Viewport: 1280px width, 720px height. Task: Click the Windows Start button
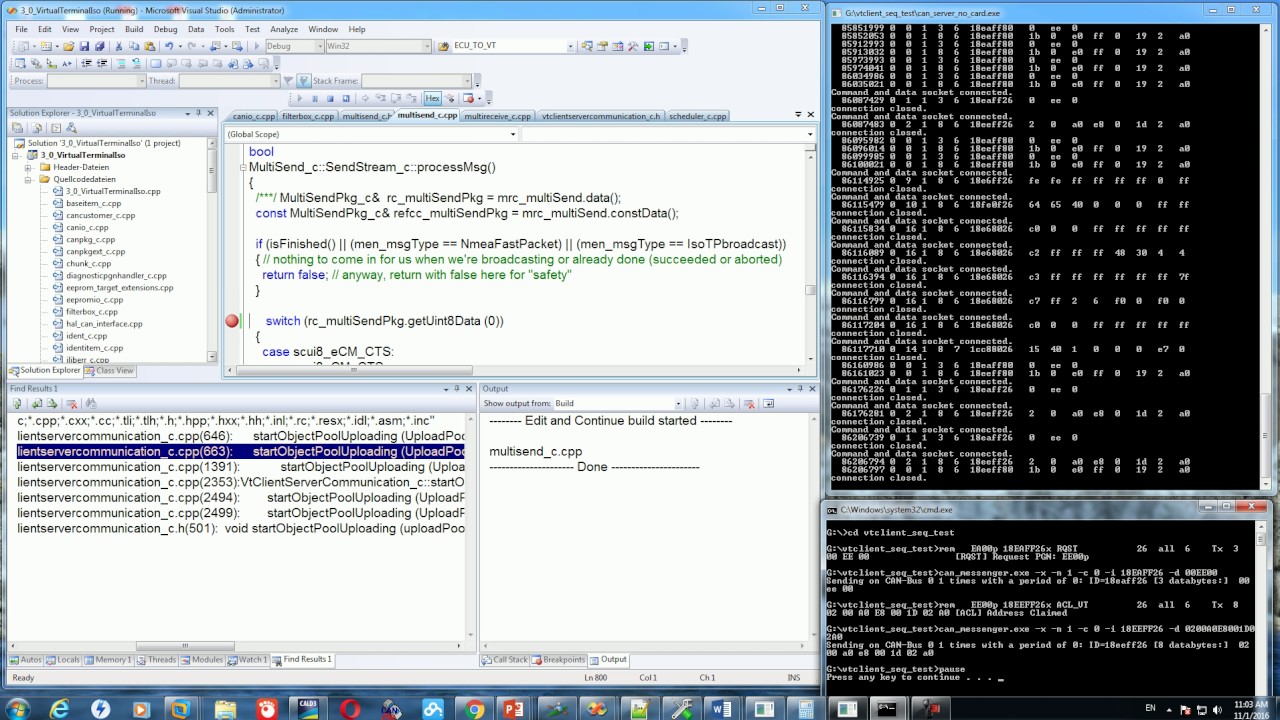tap(17, 710)
